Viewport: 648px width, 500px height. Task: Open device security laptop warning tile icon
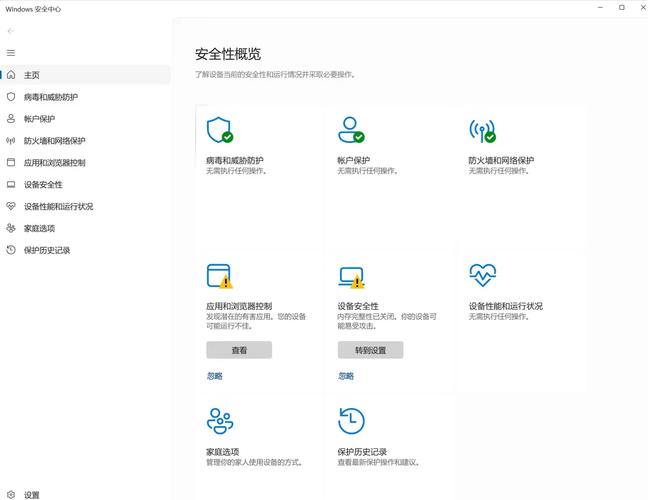(351, 277)
